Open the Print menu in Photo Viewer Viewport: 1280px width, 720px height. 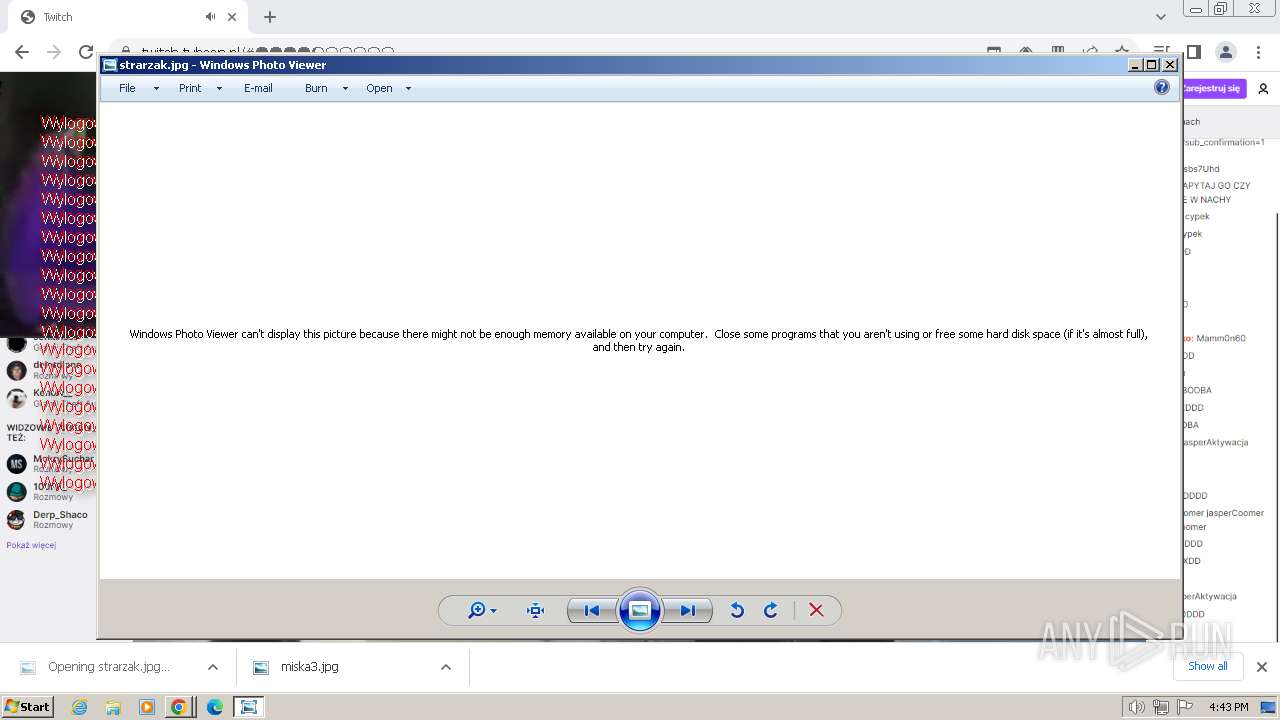[190, 88]
